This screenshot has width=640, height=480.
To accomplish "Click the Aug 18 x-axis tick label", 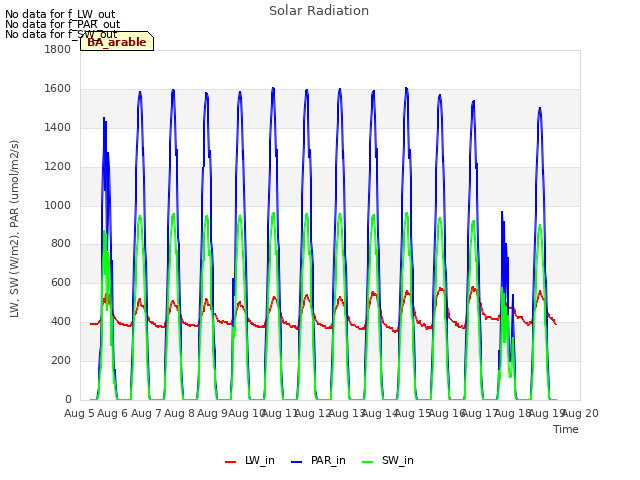I will click(513, 413).
